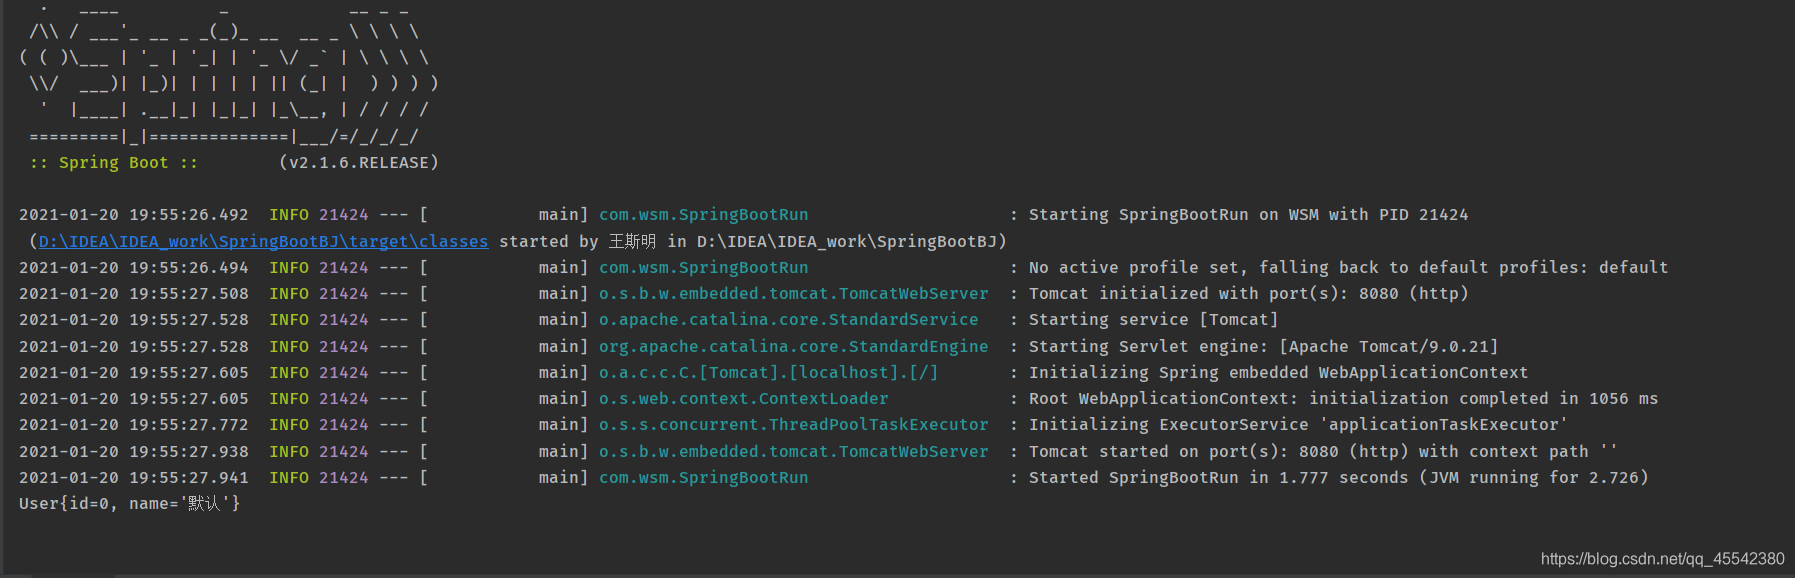Click 'Started SpringBootRun in 1.777 seconds' message

coord(1338,477)
